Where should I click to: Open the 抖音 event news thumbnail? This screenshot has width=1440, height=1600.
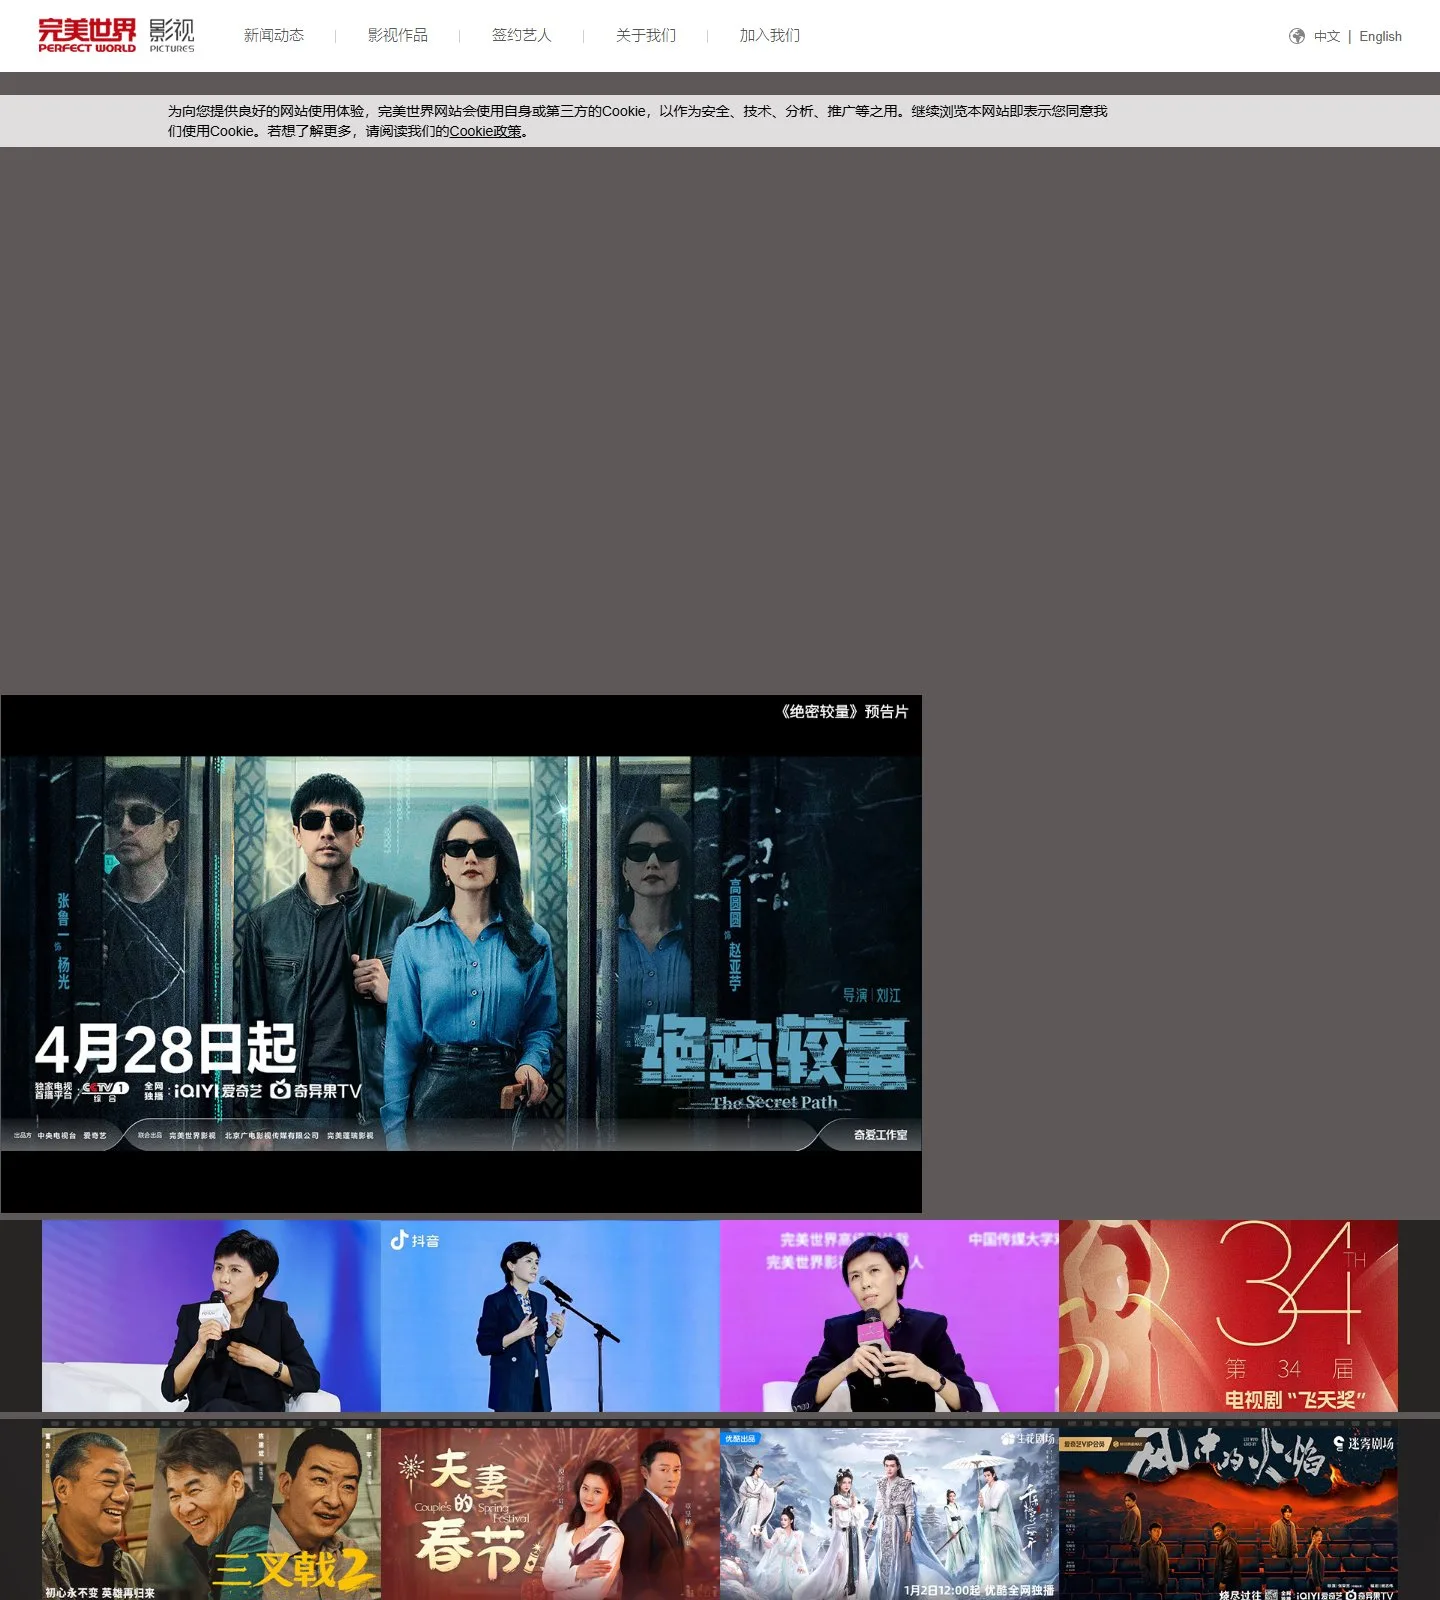click(x=550, y=1316)
